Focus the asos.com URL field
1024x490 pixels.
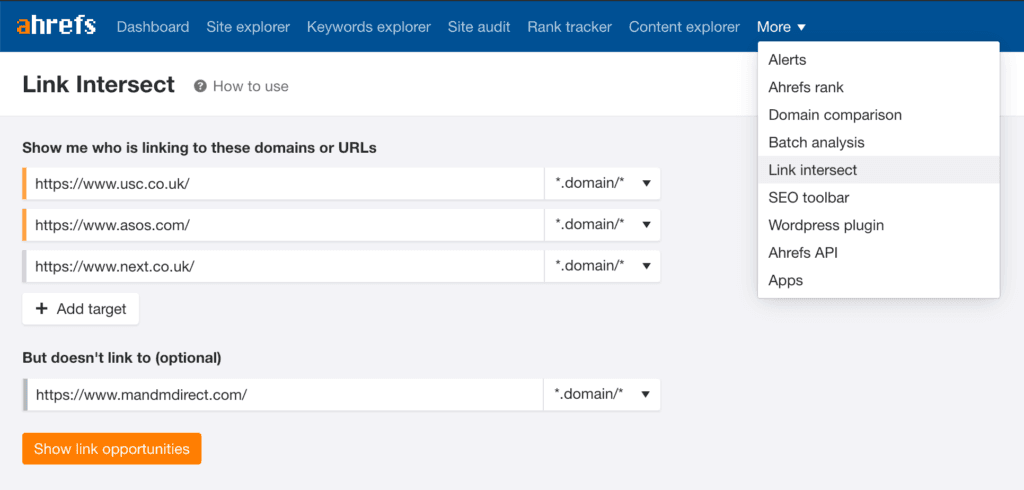pos(285,225)
